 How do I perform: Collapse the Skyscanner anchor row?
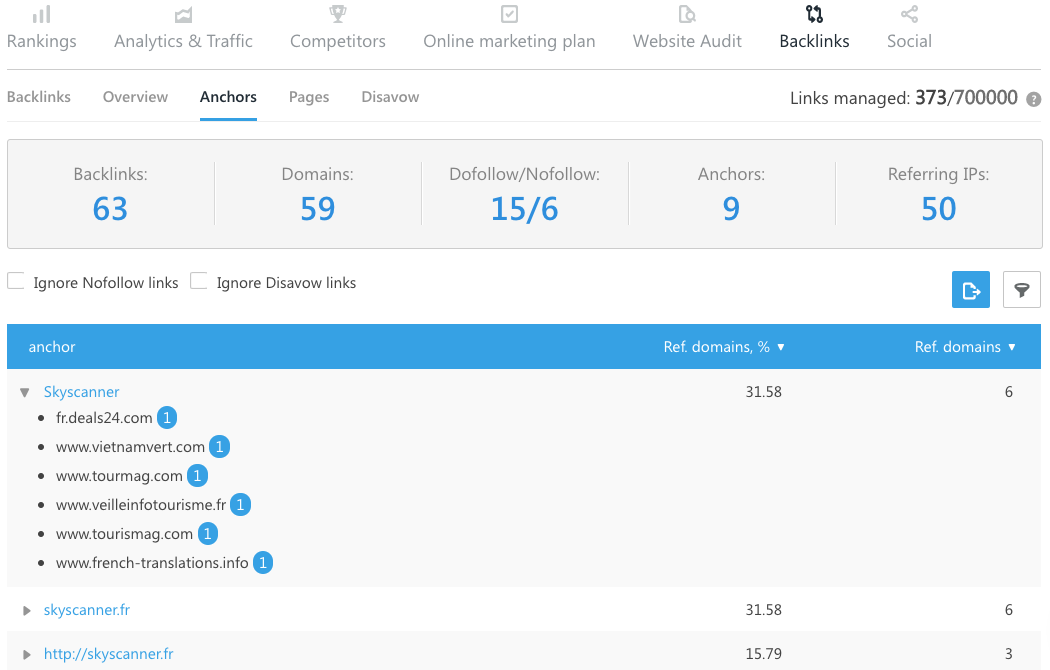point(25,392)
